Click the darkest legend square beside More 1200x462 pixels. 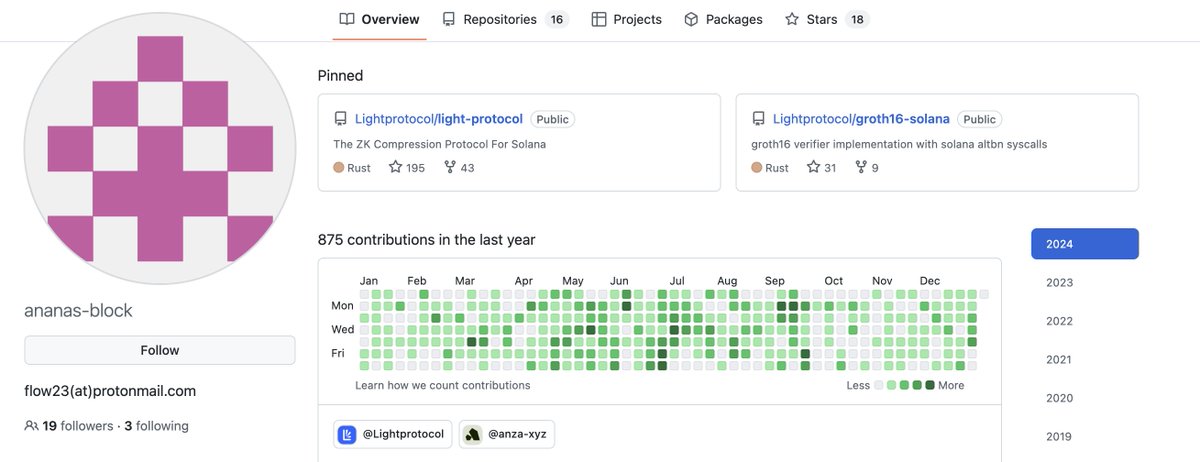[x=930, y=385]
